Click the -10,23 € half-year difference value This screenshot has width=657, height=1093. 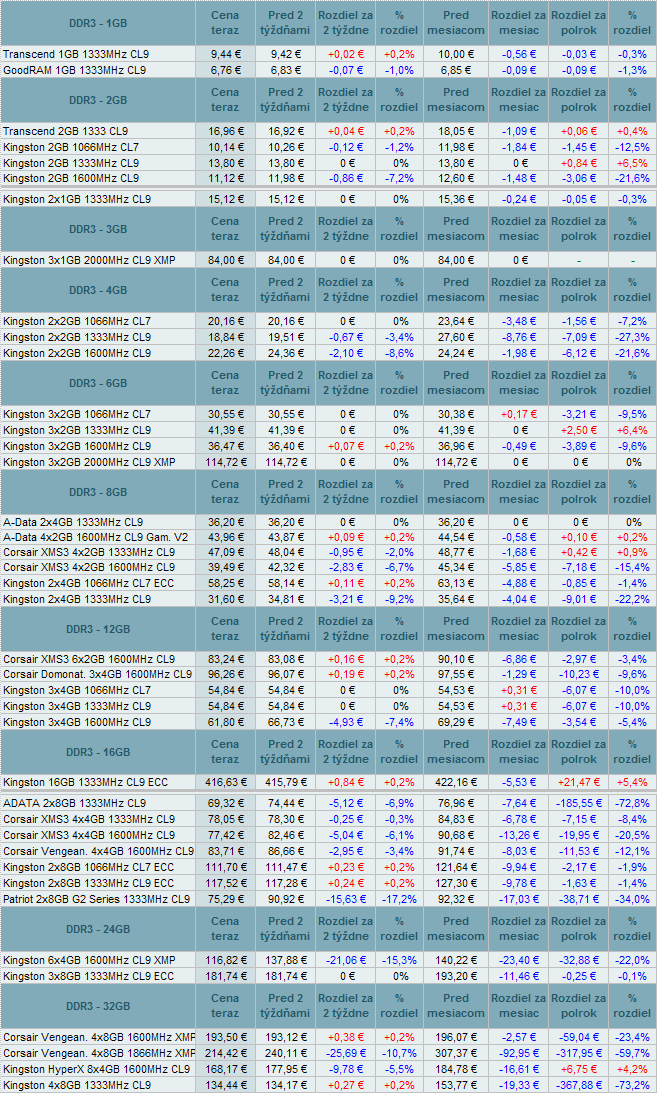click(578, 674)
